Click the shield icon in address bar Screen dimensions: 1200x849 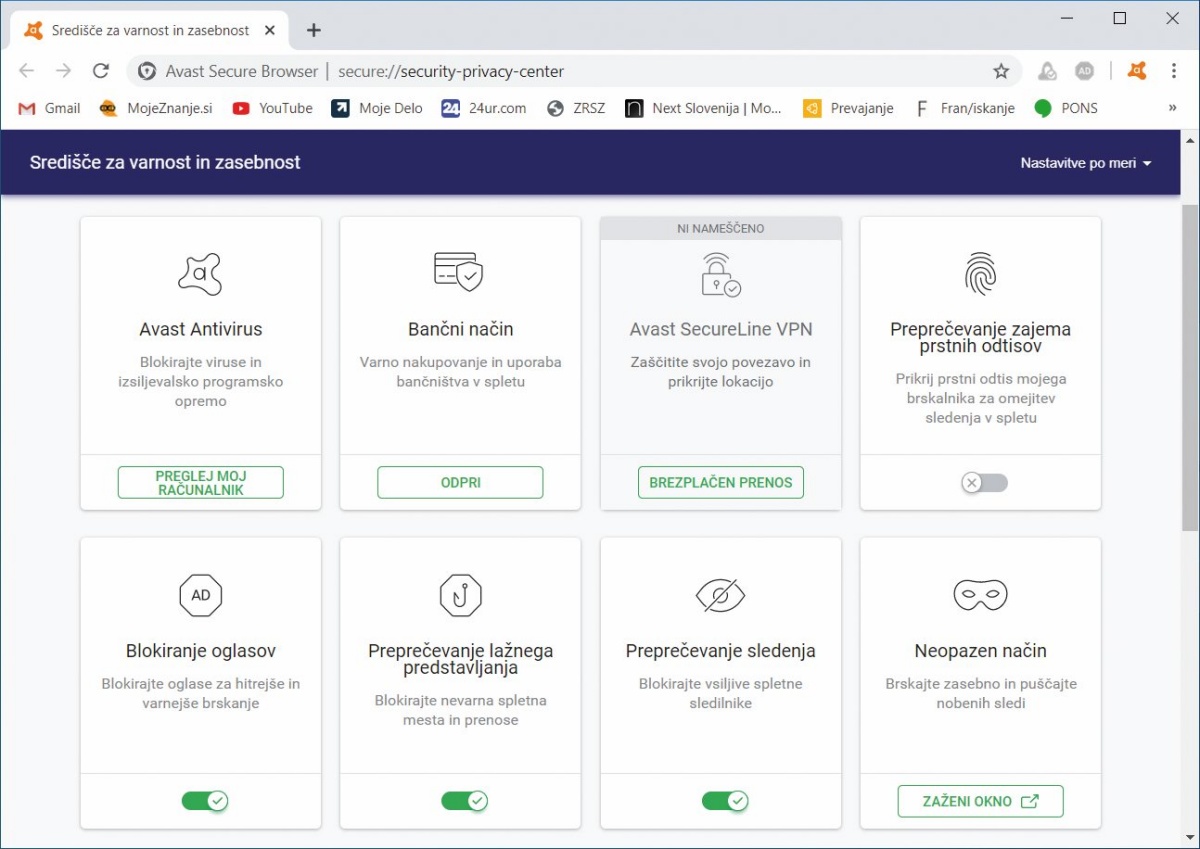click(147, 71)
